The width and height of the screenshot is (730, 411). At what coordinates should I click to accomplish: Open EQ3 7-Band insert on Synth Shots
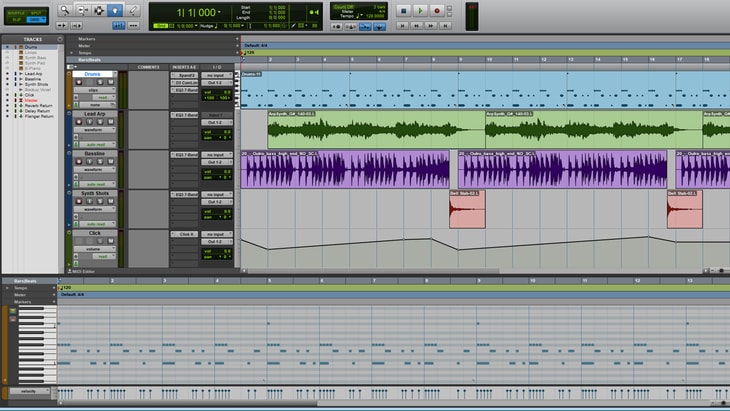coord(184,194)
